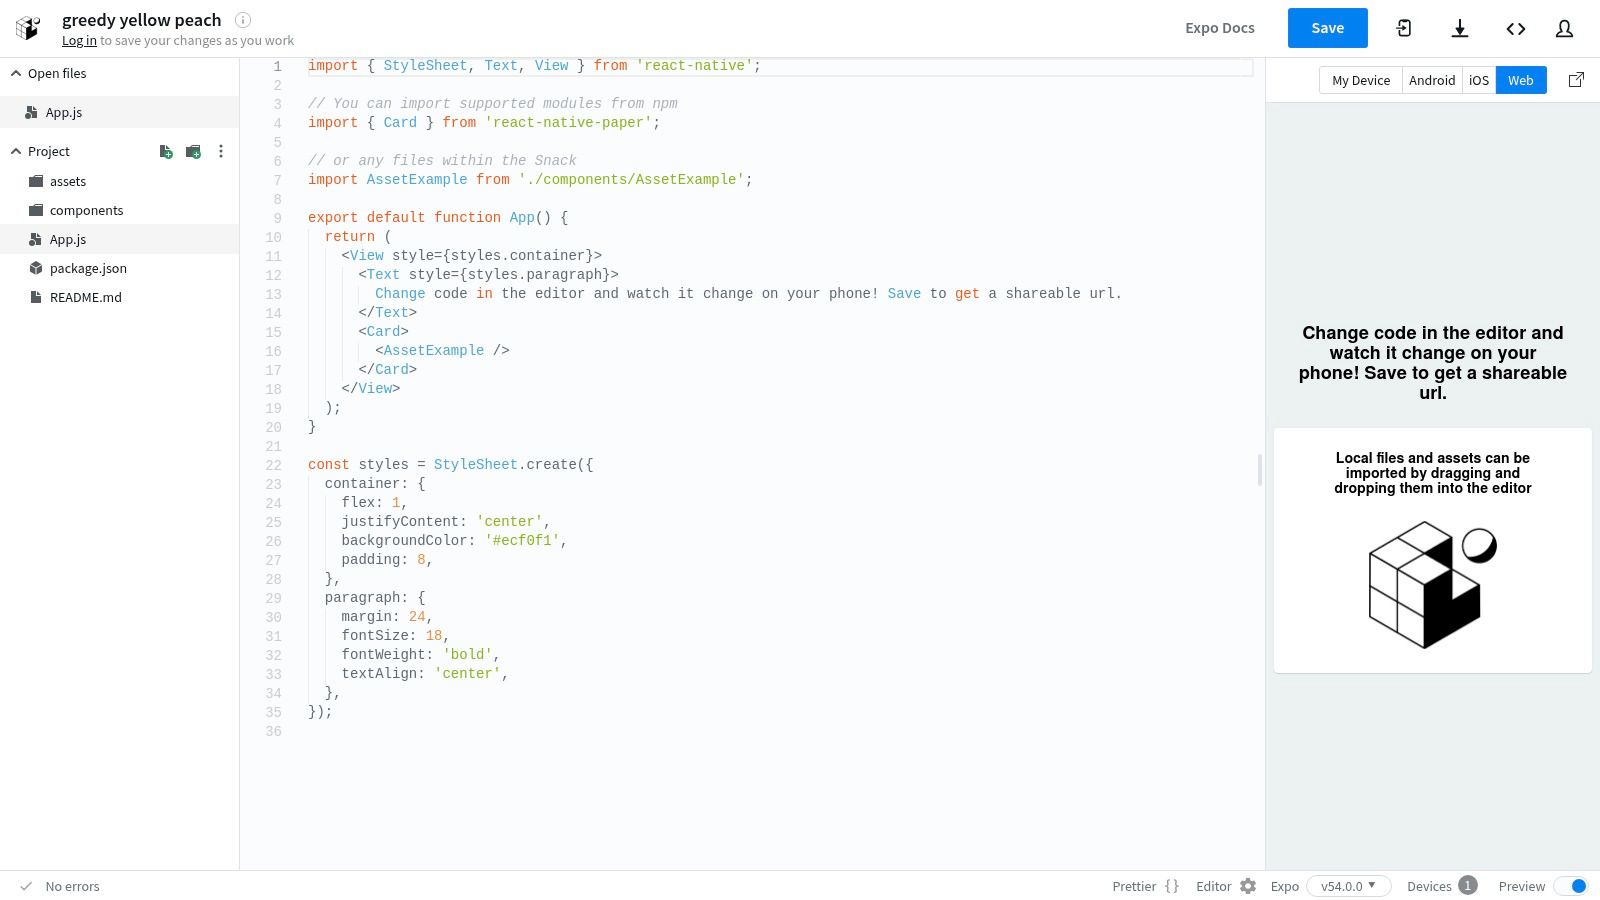Place cursor on the react-native-paper import line

[484, 122]
